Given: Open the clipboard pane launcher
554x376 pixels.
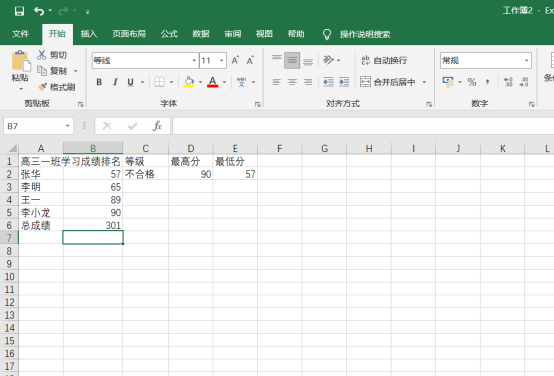Looking at the screenshot, I should click(x=81, y=104).
